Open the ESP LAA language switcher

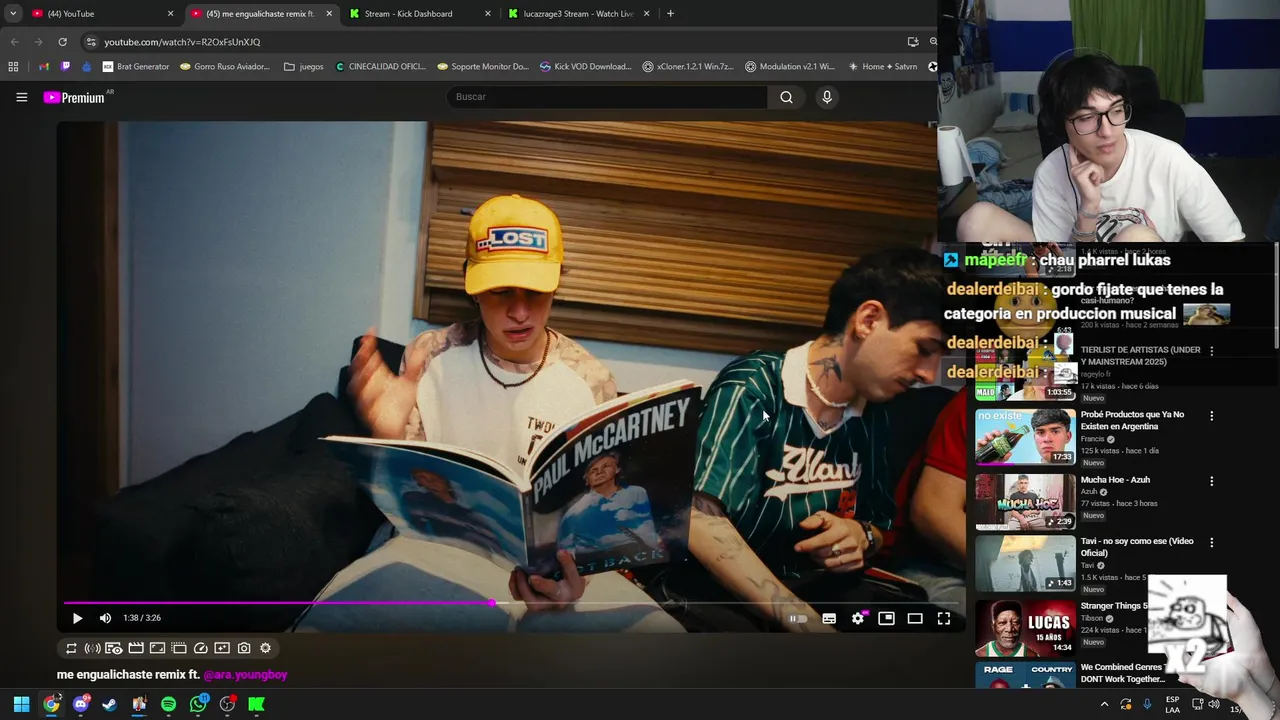(1172, 704)
